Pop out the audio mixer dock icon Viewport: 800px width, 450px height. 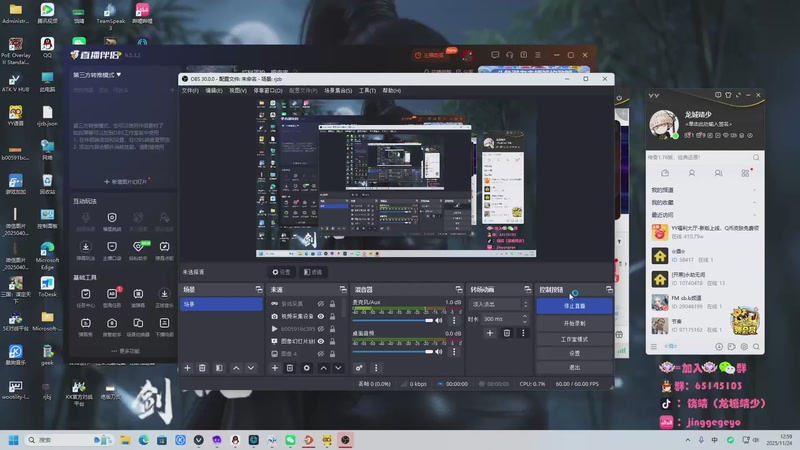[x=459, y=289]
